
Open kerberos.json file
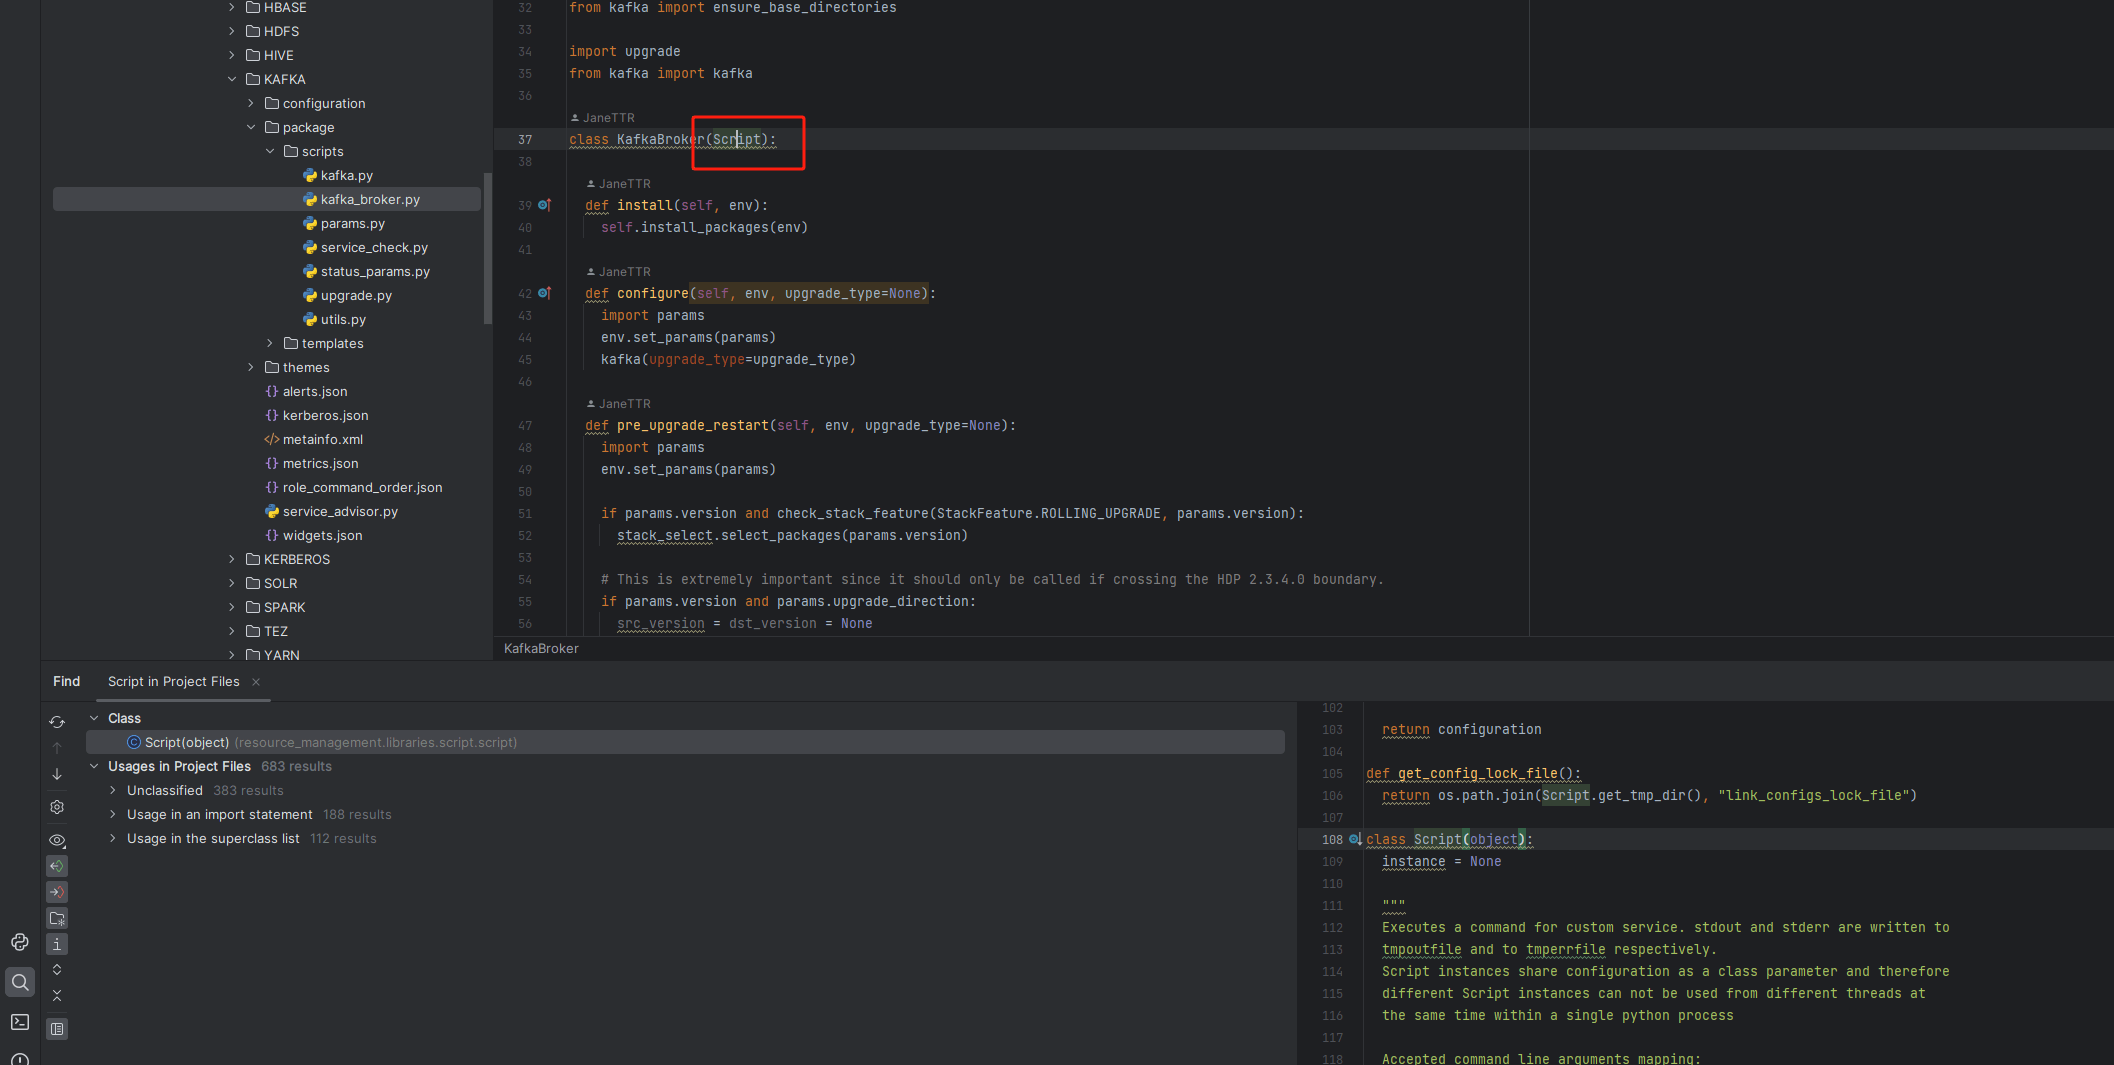coord(316,415)
